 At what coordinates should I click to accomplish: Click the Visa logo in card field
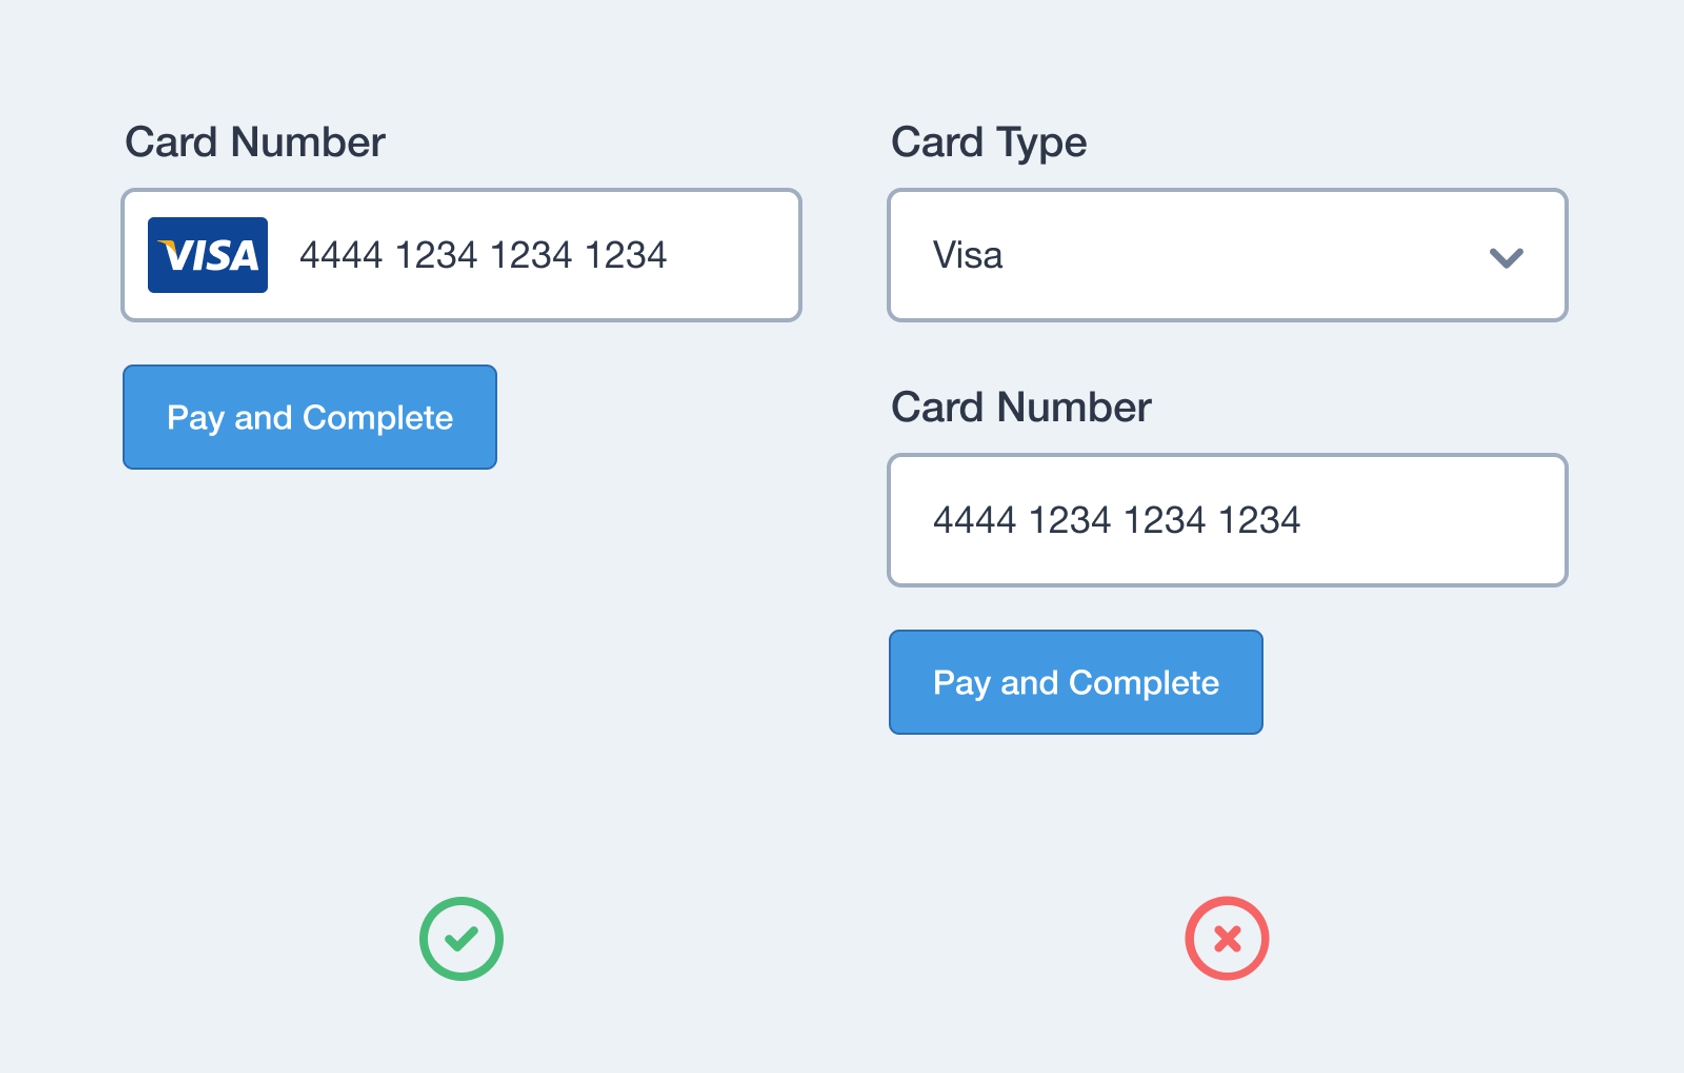pos(208,255)
